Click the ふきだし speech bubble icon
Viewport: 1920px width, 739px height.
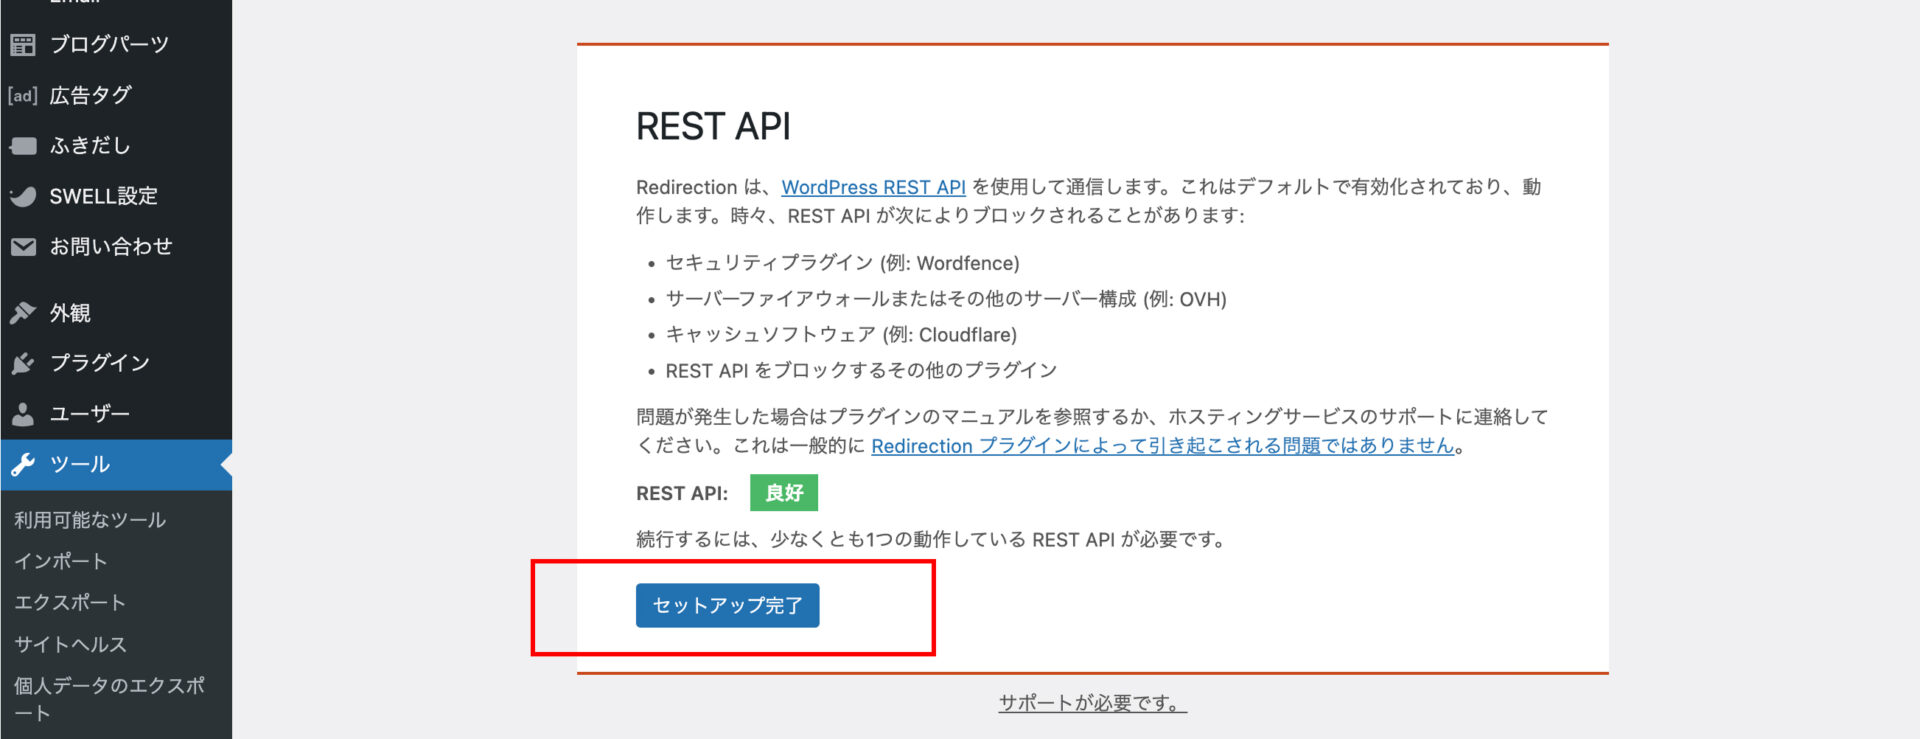[23, 146]
